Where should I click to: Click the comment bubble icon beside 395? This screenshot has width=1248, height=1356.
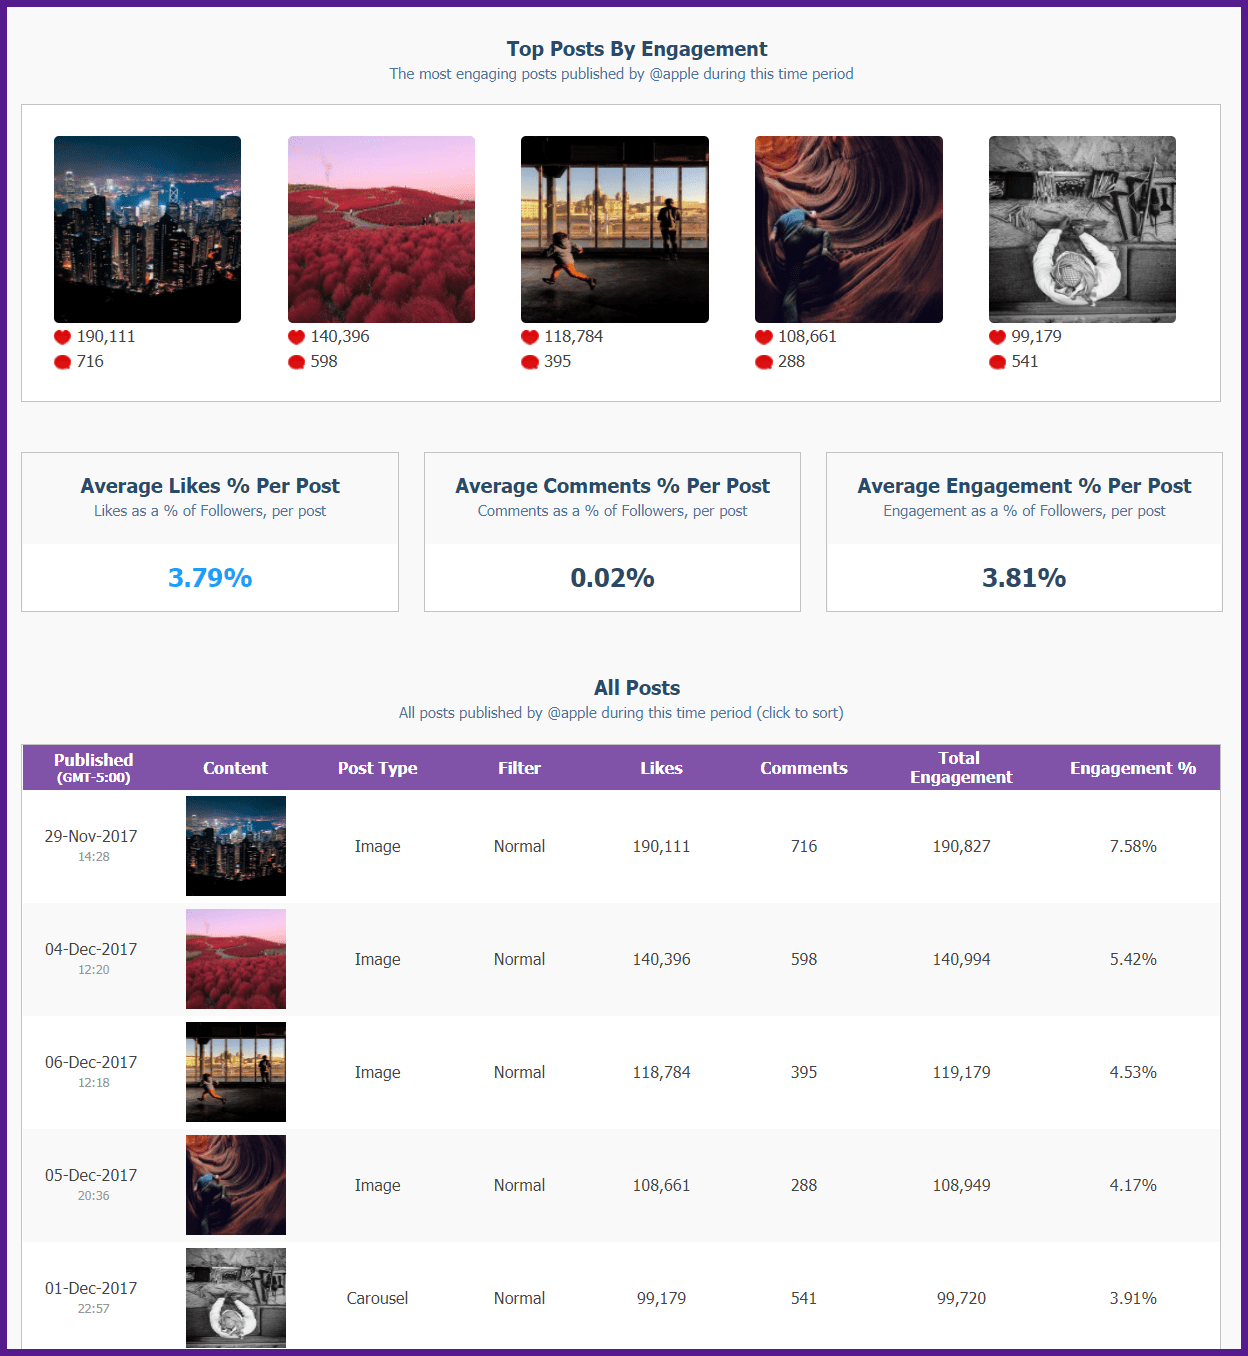tap(530, 362)
